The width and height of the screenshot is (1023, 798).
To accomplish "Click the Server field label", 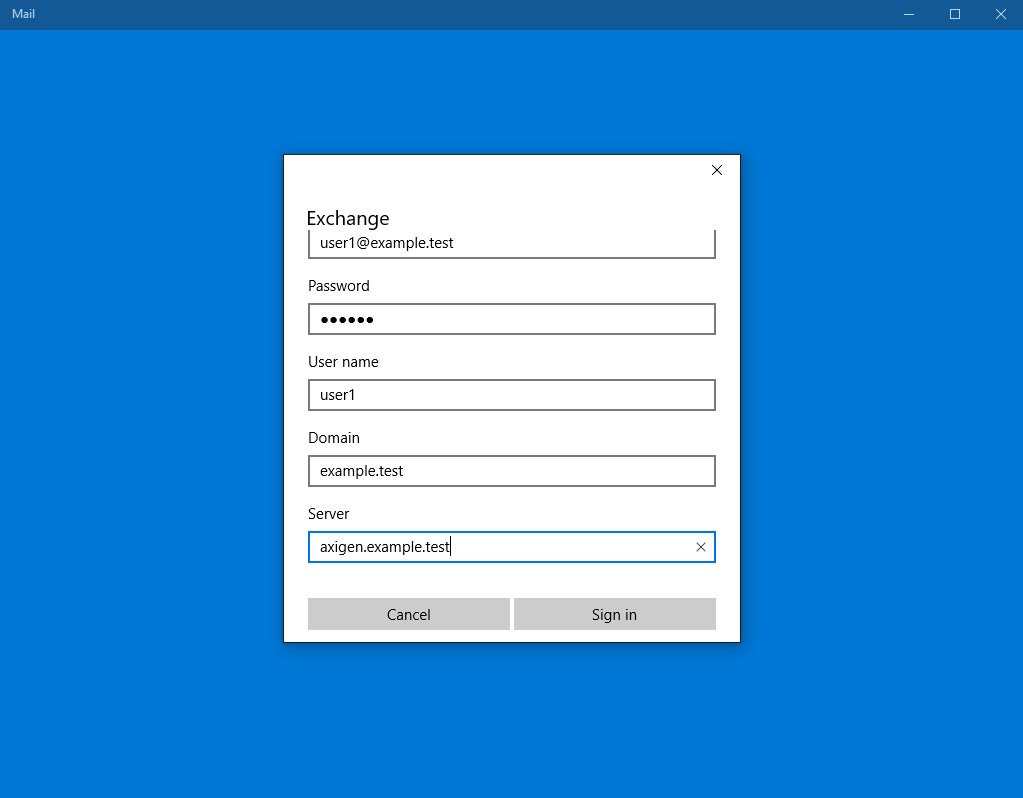I will tap(328, 514).
